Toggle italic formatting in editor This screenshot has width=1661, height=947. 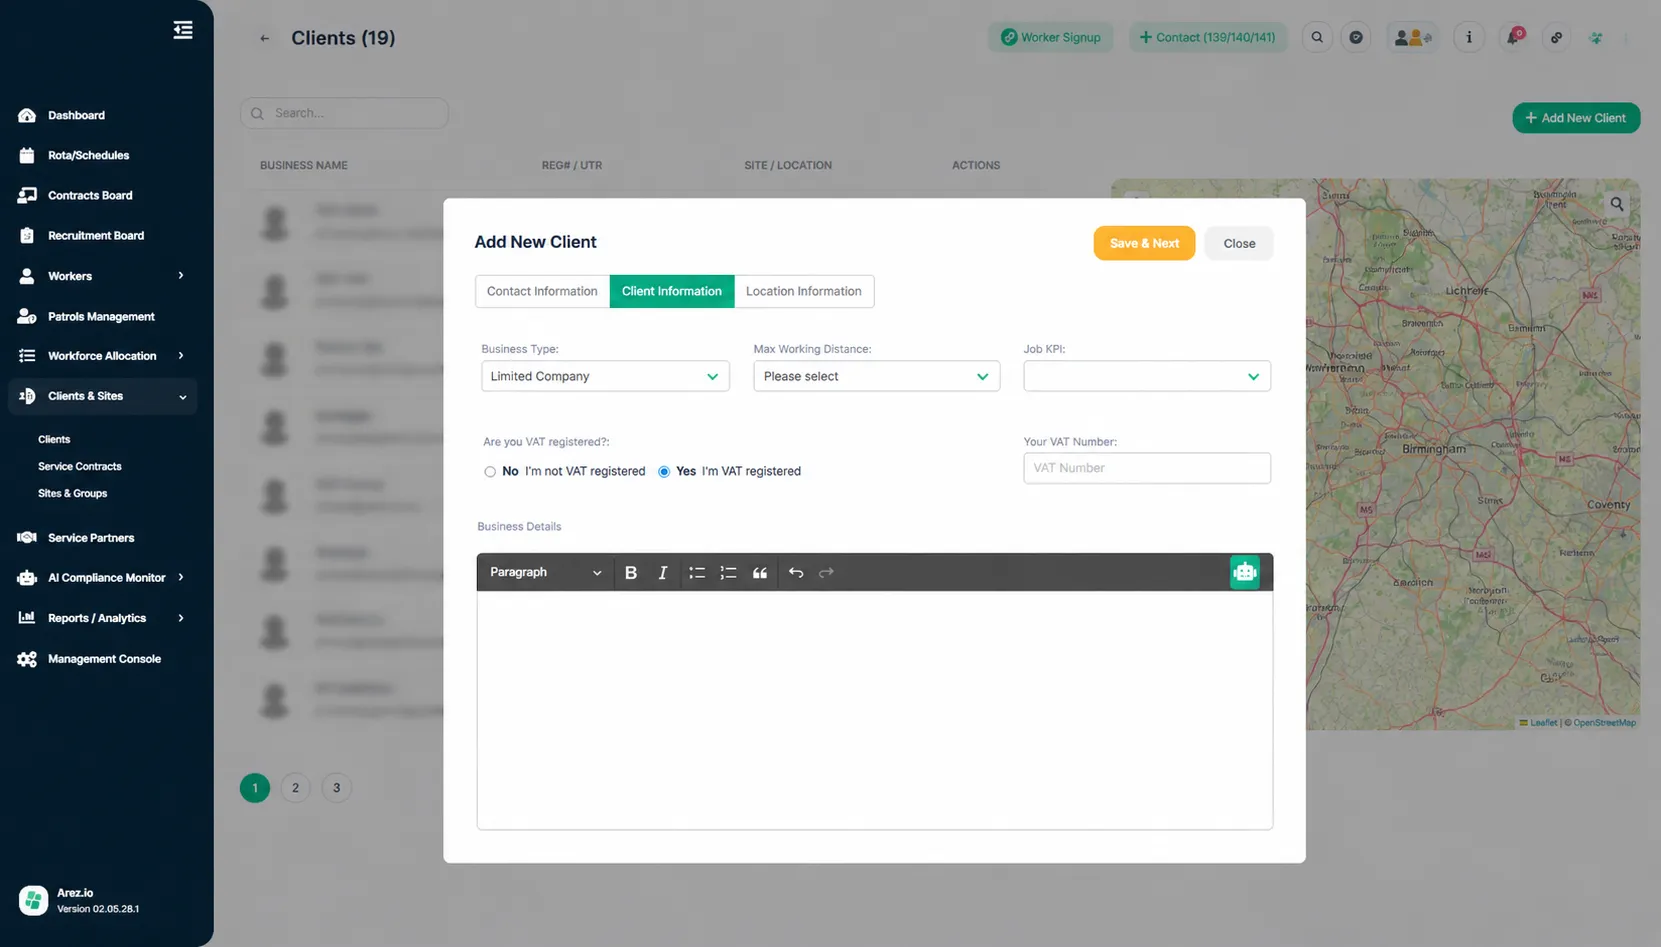[662, 573]
